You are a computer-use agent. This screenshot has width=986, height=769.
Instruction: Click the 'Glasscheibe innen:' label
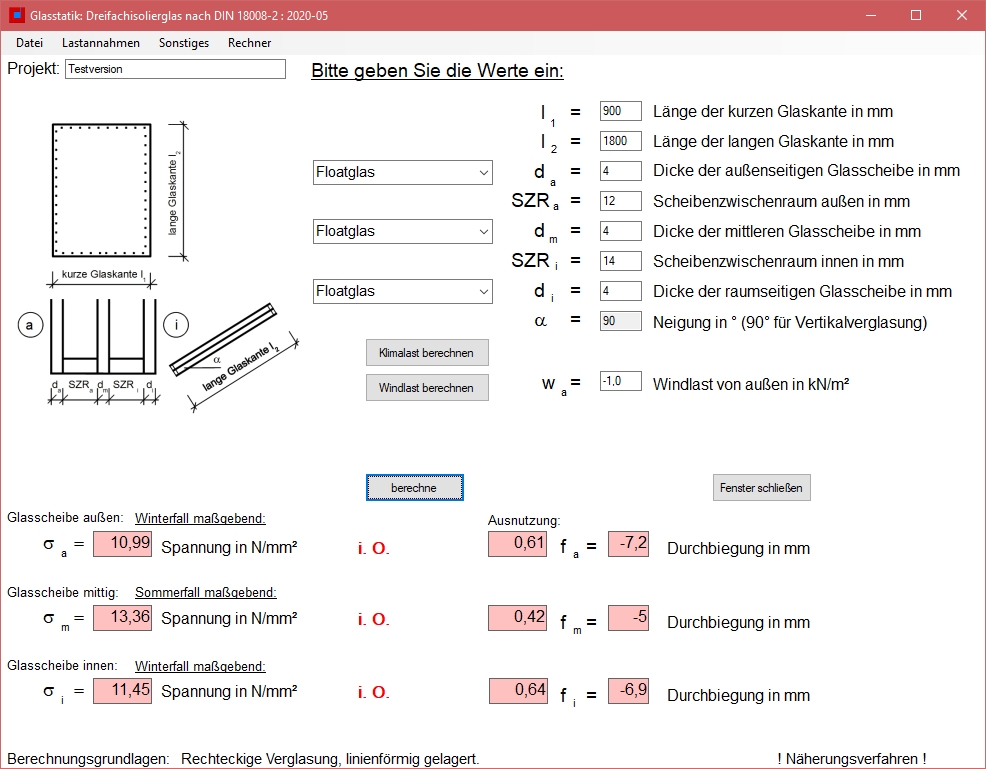62,665
